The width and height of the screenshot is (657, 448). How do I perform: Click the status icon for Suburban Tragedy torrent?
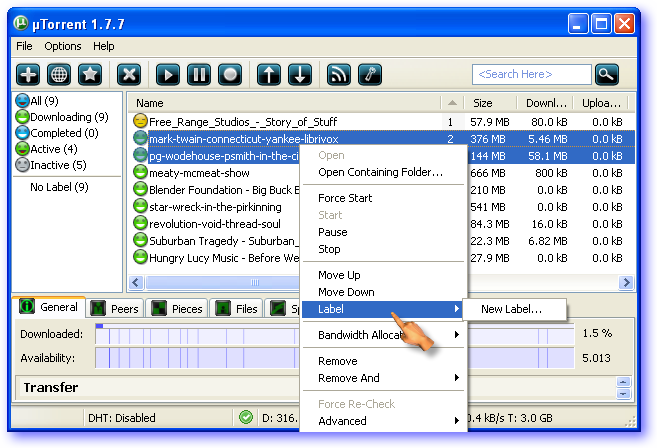pos(140,240)
